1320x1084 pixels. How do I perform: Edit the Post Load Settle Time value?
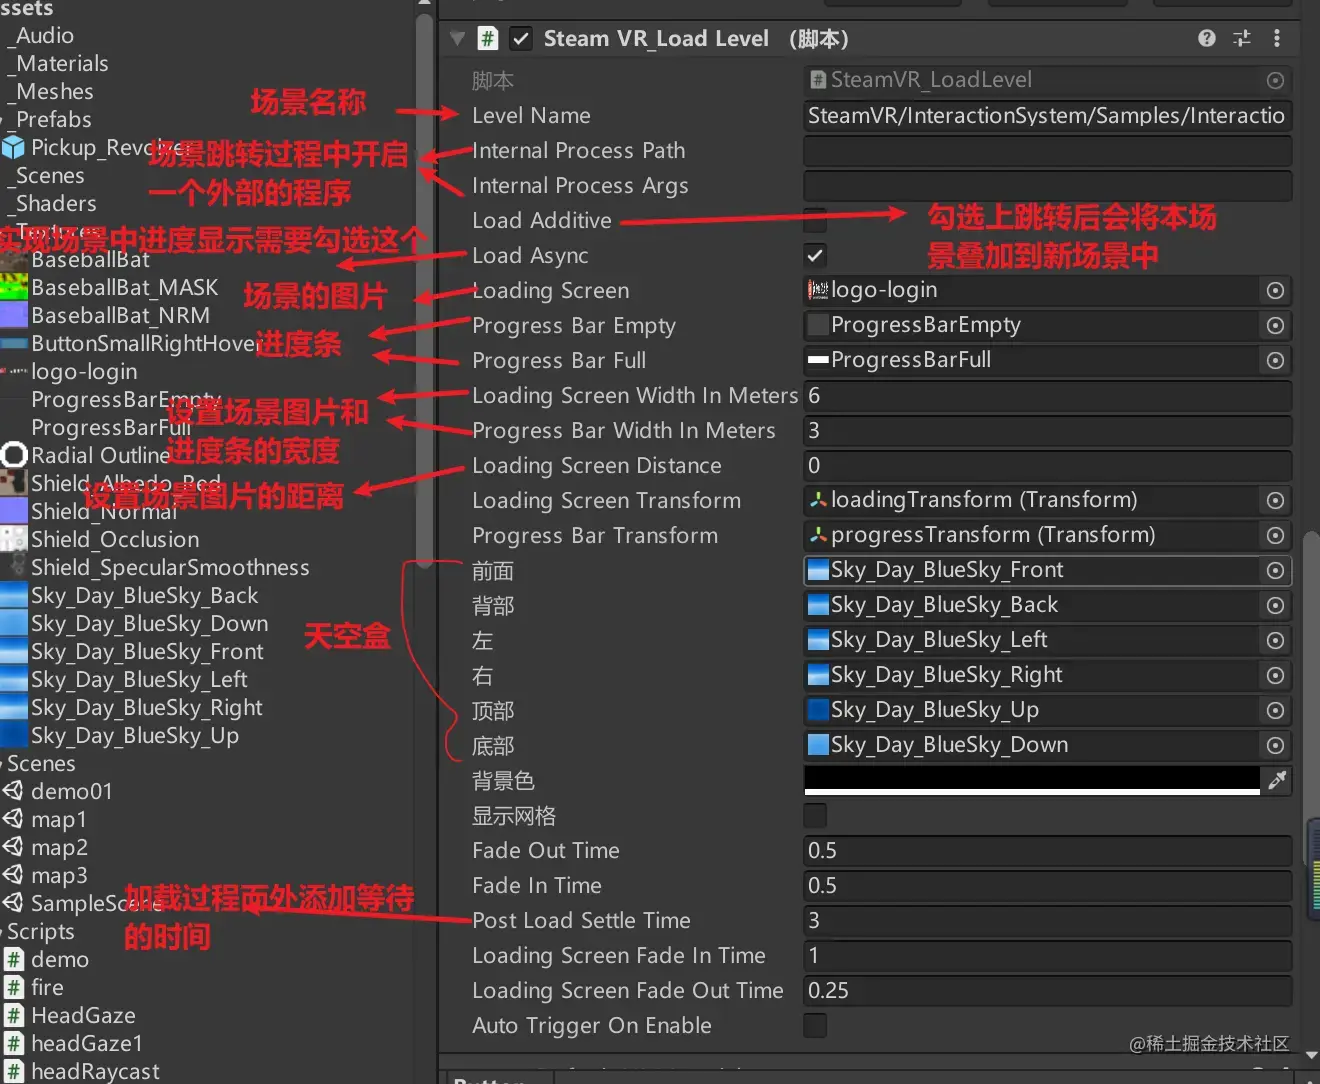coord(1047,920)
